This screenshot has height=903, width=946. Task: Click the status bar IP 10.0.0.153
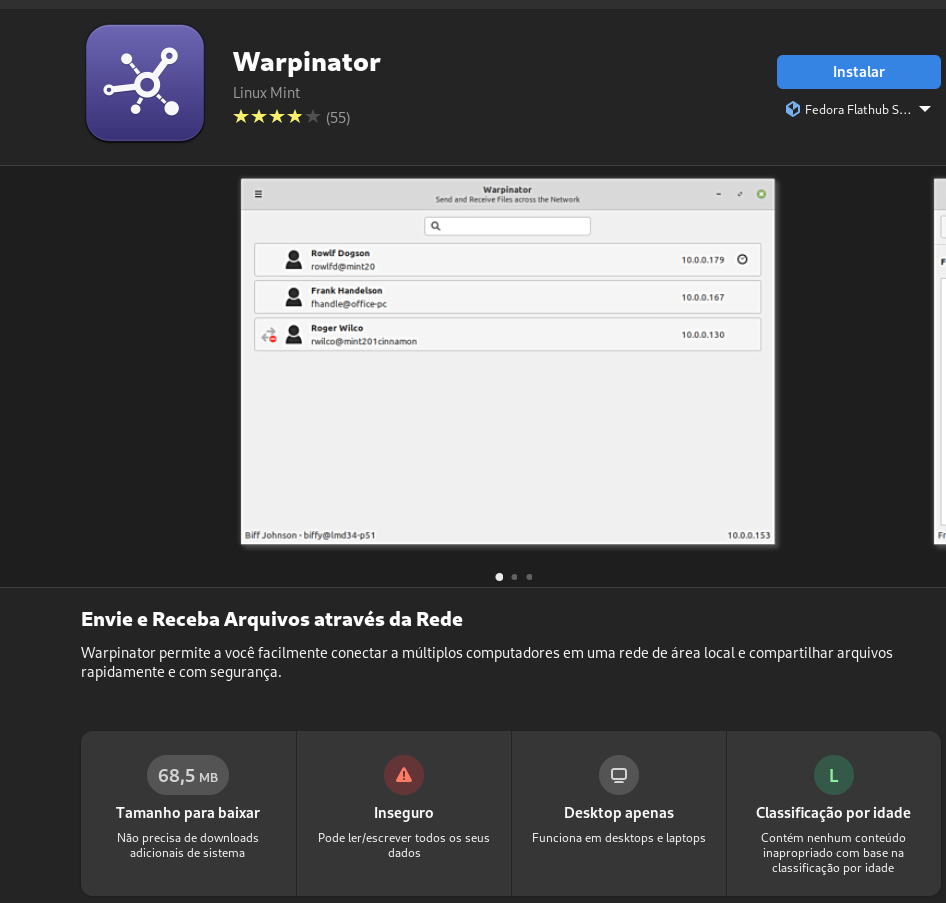click(749, 536)
